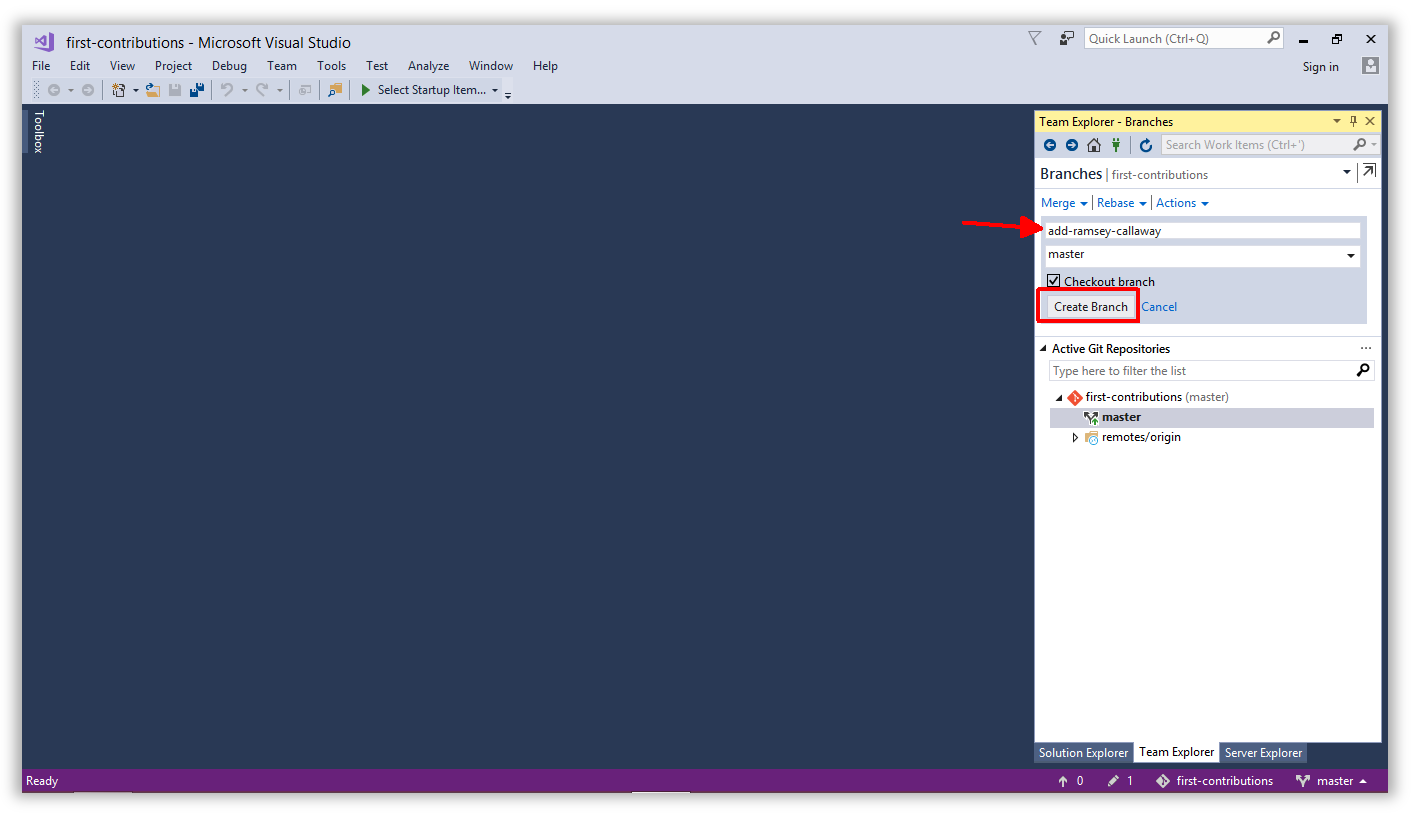Open the Find in Files toolbar icon
This screenshot has height=813, width=1413.
coord(335,89)
